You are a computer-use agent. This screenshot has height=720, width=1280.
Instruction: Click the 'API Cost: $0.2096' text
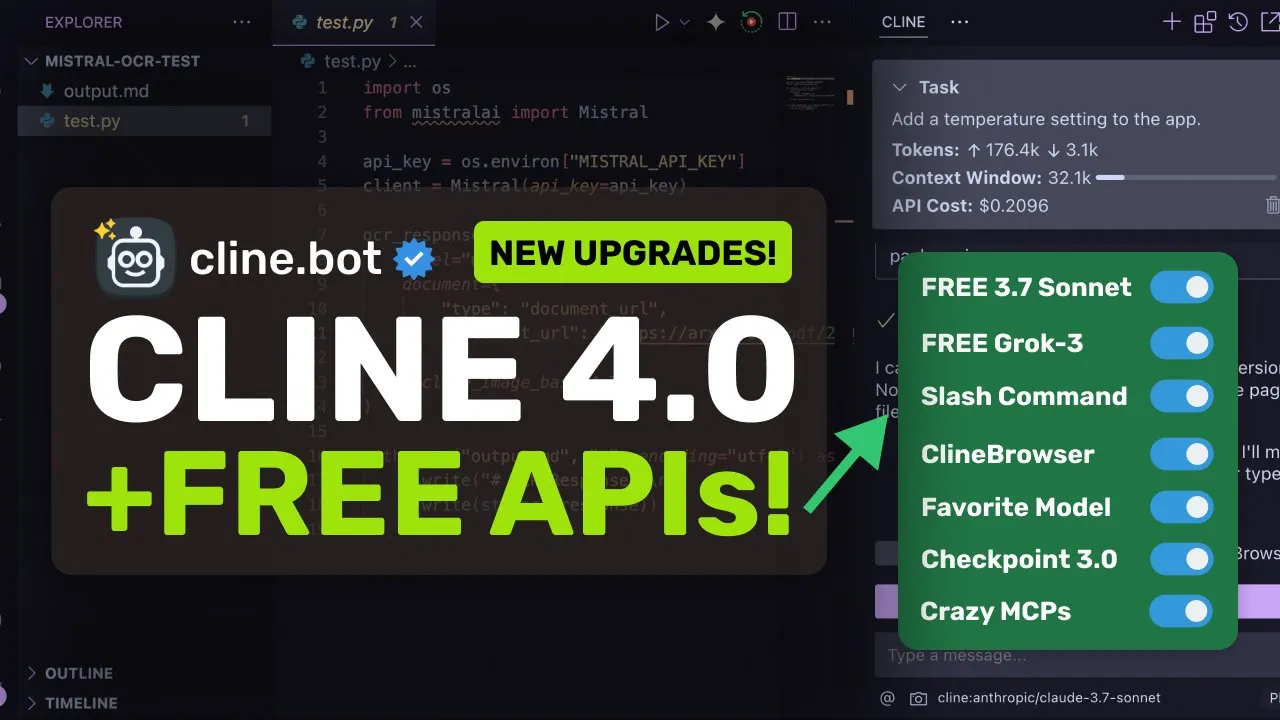tap(970, 206)
